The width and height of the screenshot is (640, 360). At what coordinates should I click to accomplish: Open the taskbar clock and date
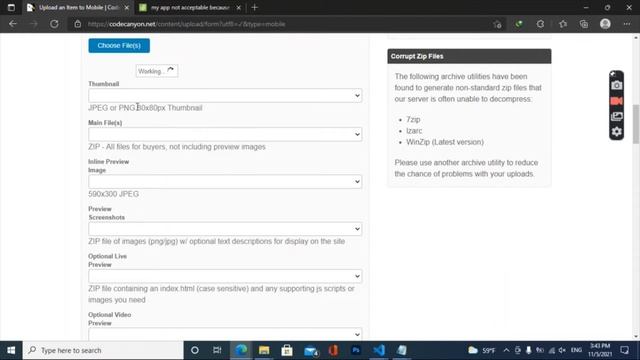(600, 350)
